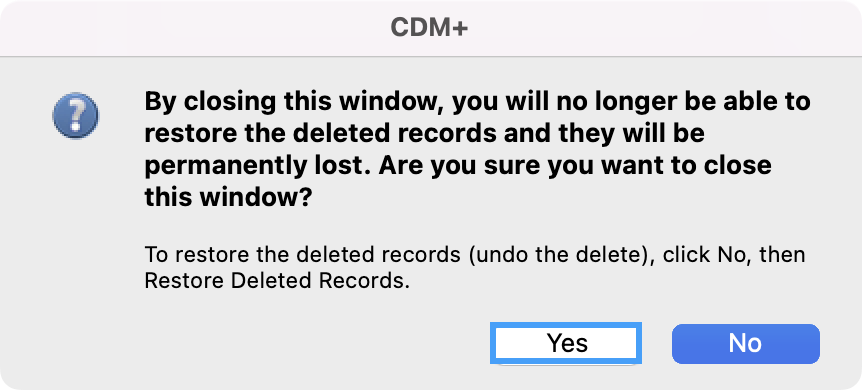Click Yes to close the window
862x390 pixels.
(566, 343)
